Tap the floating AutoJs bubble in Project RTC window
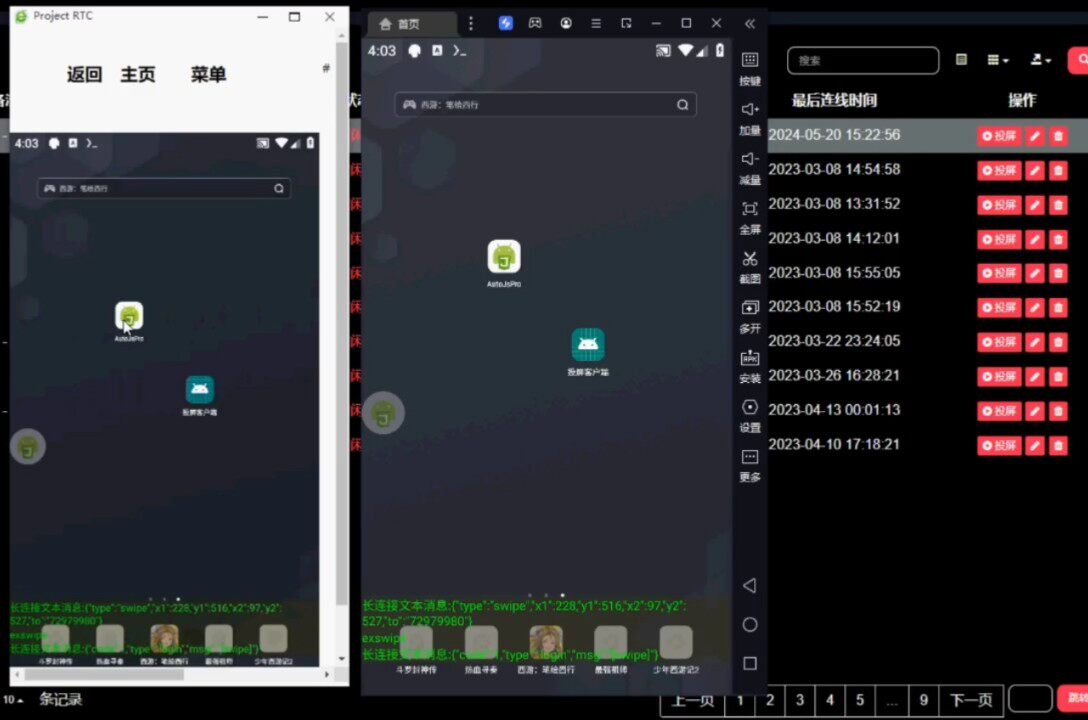Viewport: 1088px width, 720px height. [28, 447]
